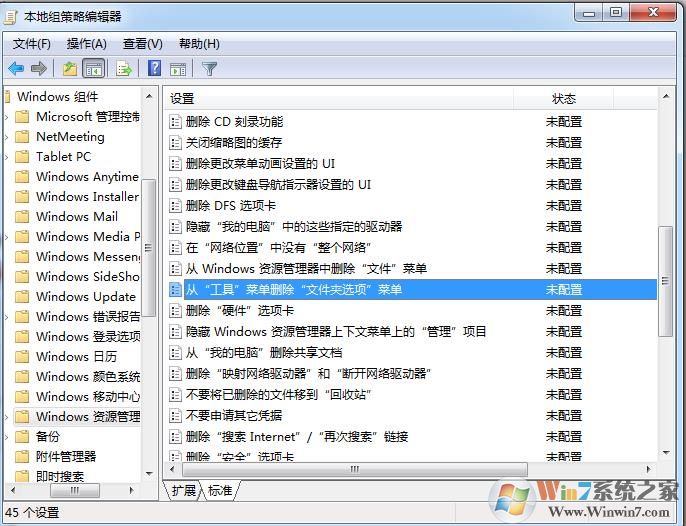Click the folder icon of 备份

coord(22,437)
